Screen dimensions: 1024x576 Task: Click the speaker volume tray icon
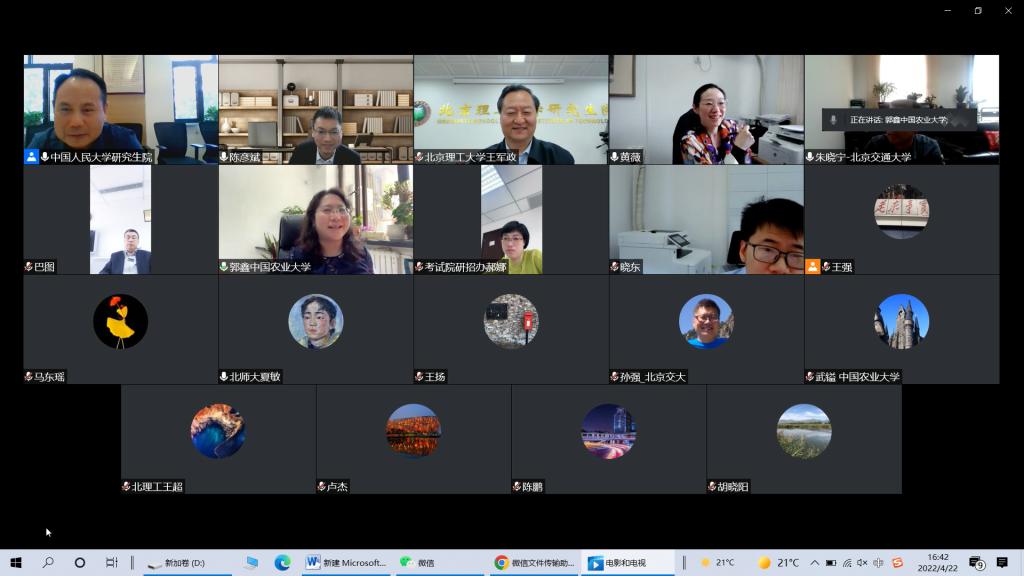point(862,563)
